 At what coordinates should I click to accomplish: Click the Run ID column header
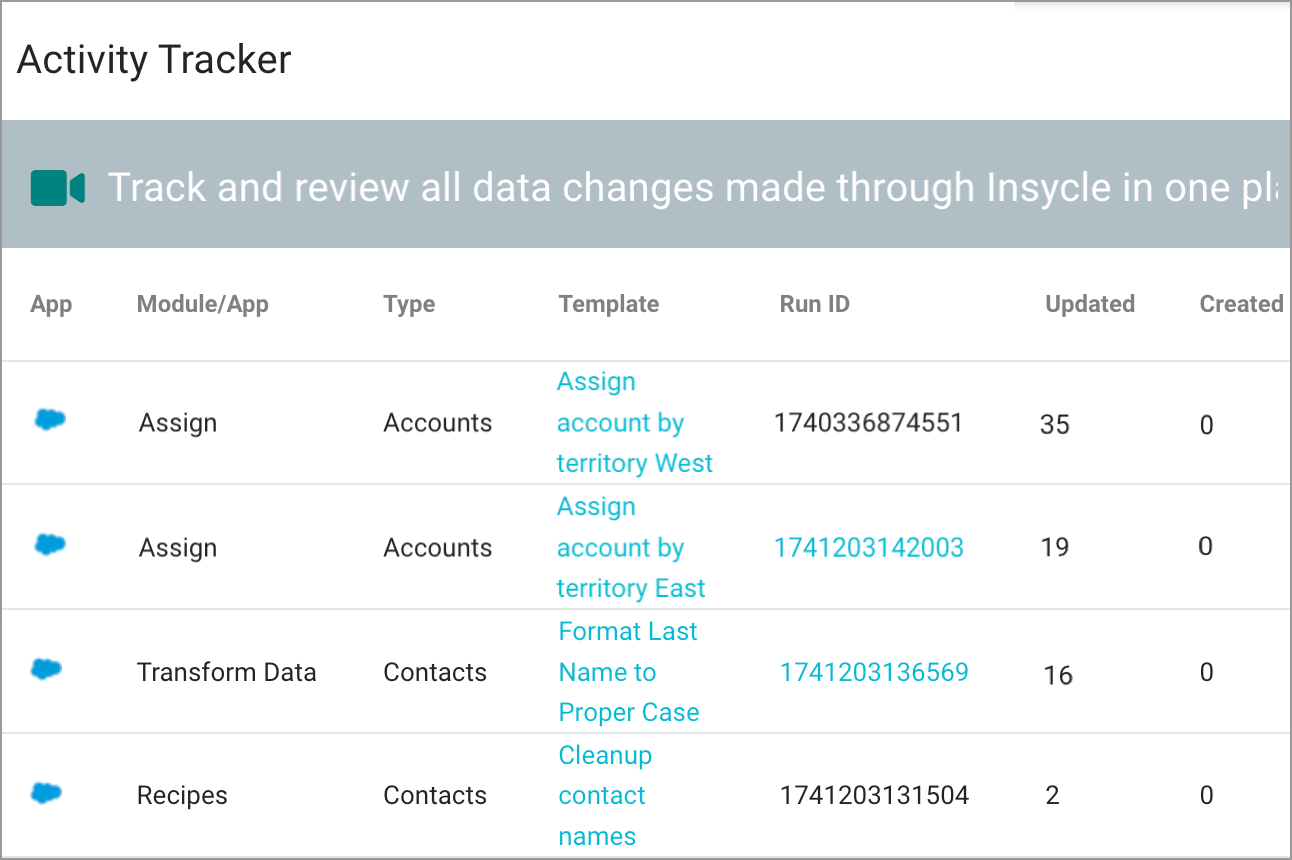(x=814, y=304)
